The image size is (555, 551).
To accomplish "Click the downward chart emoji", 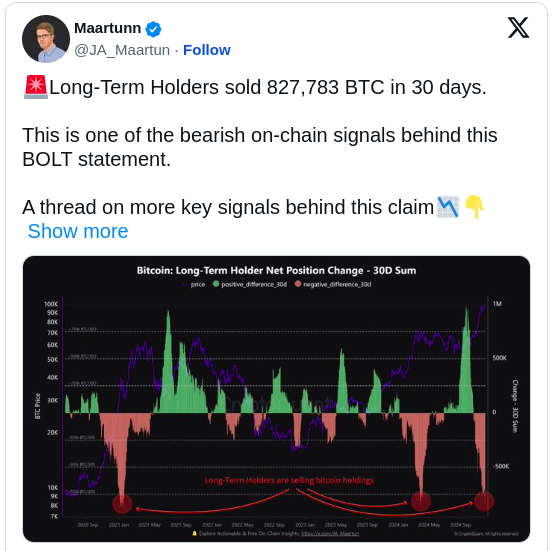I will click(x=448, y=207).
